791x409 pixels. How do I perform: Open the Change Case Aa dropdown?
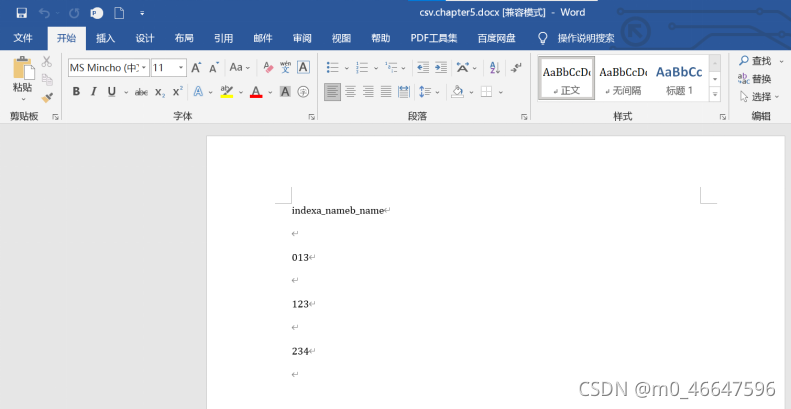pyautogui.click(x=240, y=68)
